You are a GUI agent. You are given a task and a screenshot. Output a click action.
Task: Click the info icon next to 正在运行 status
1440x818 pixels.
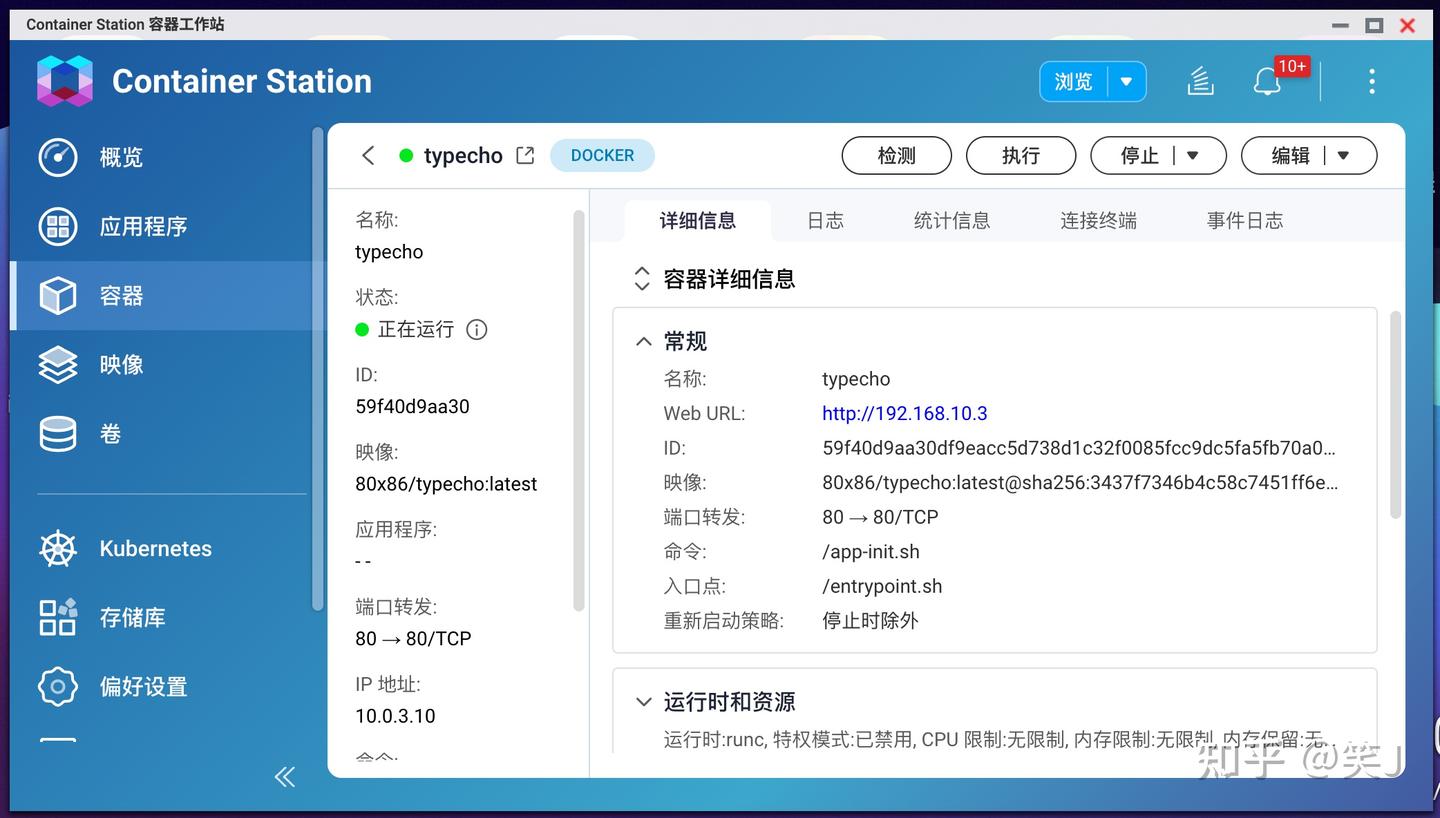click(x=476, y=329)
